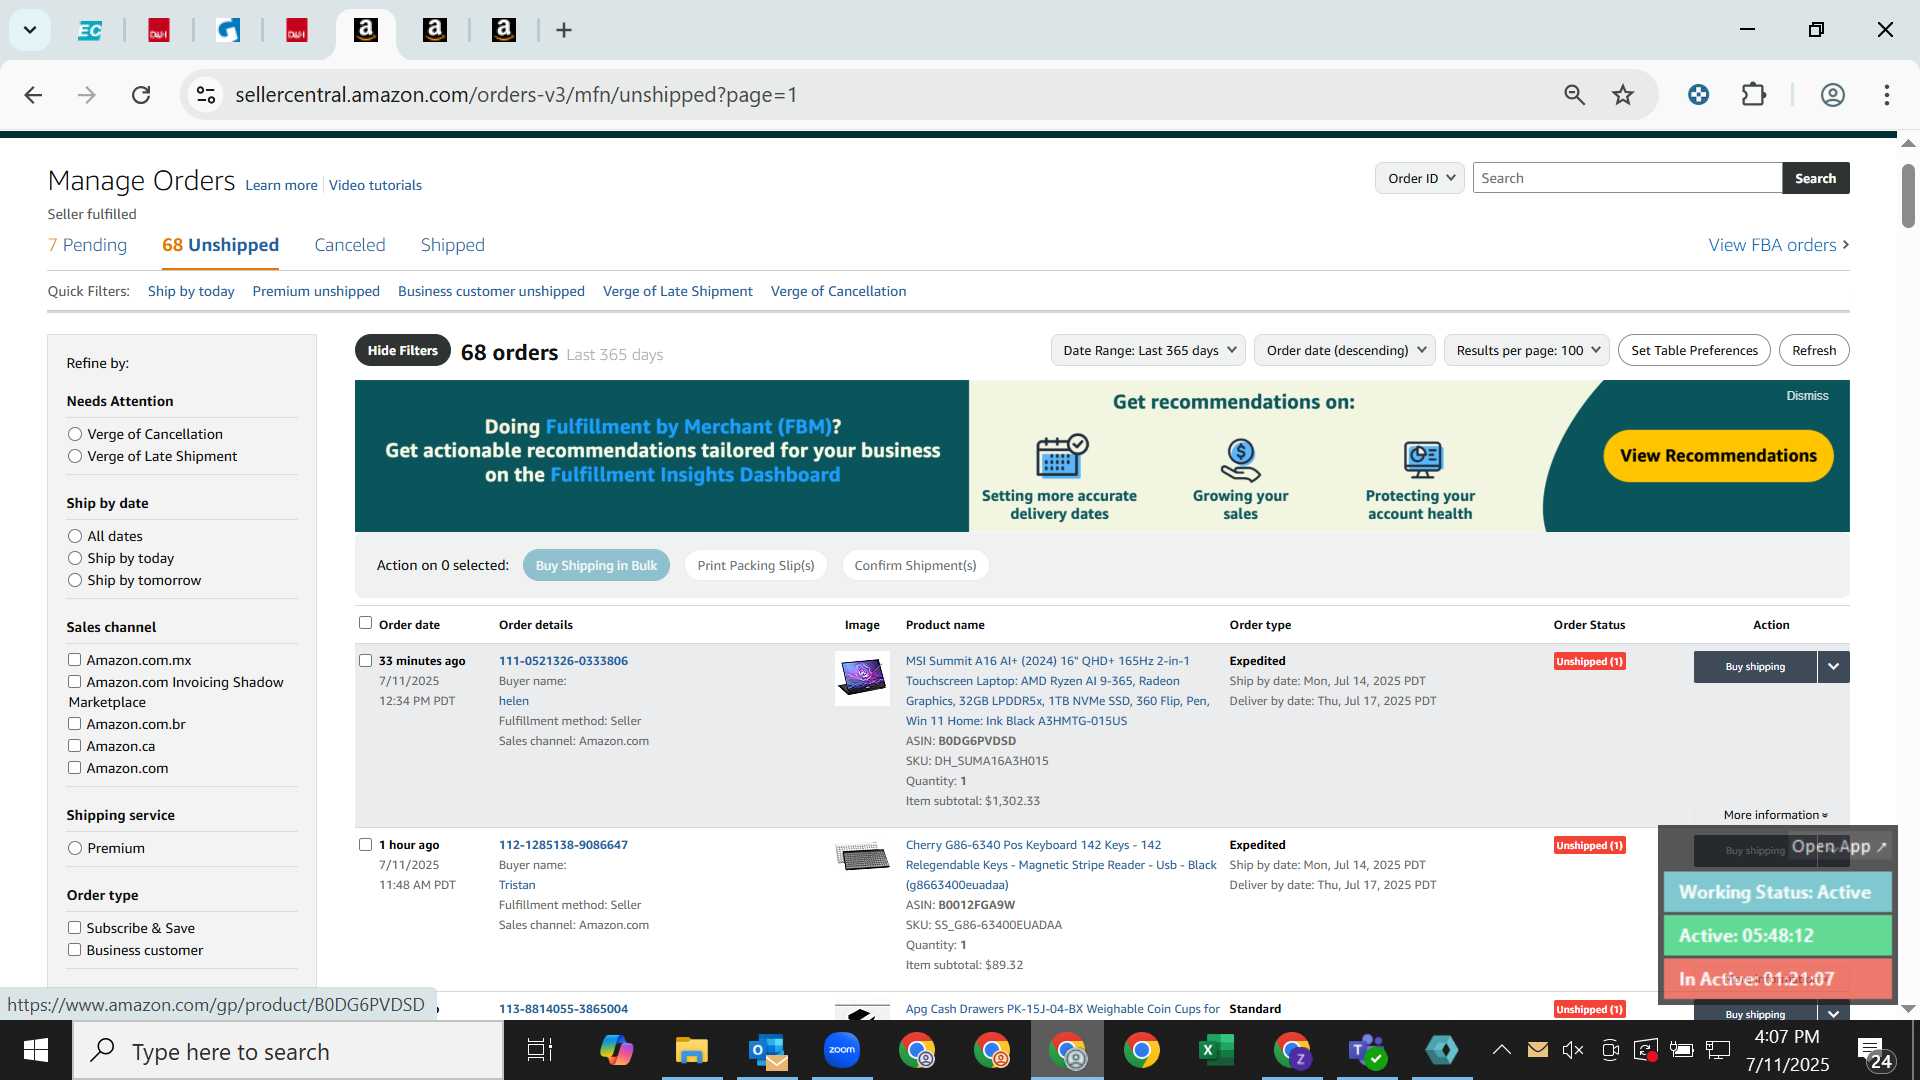Tick the select-all orders header checkbox
Viewport: 1920px width, 1080px height.
click(365, 623)
